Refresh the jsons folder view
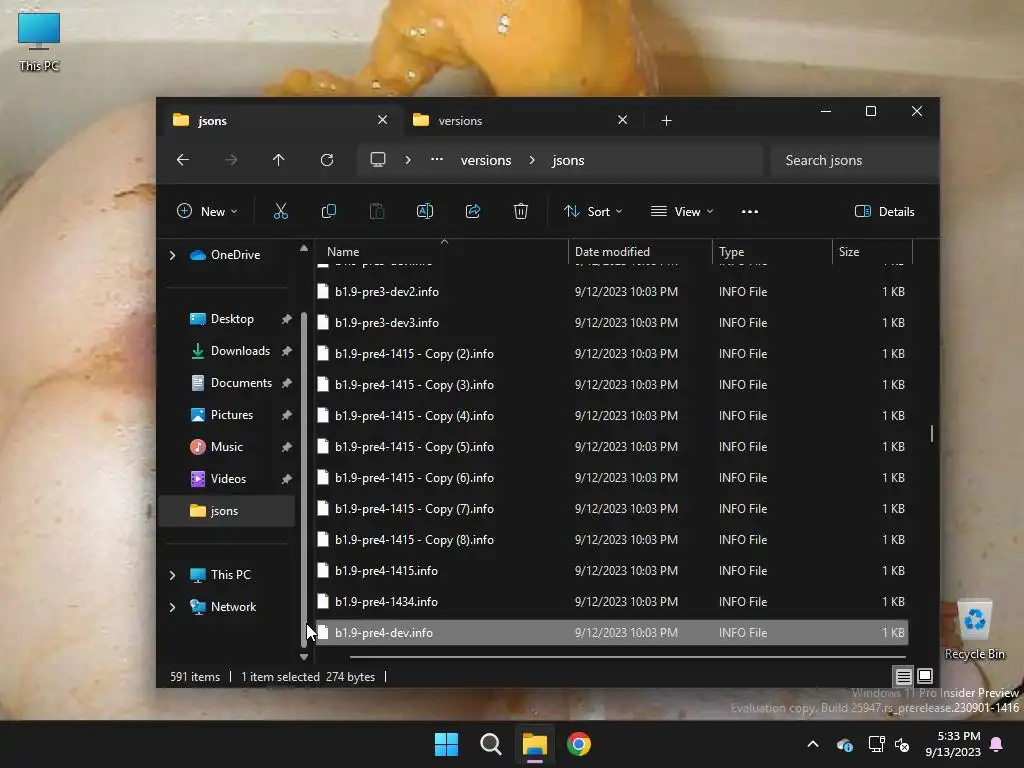 (327, 160)
